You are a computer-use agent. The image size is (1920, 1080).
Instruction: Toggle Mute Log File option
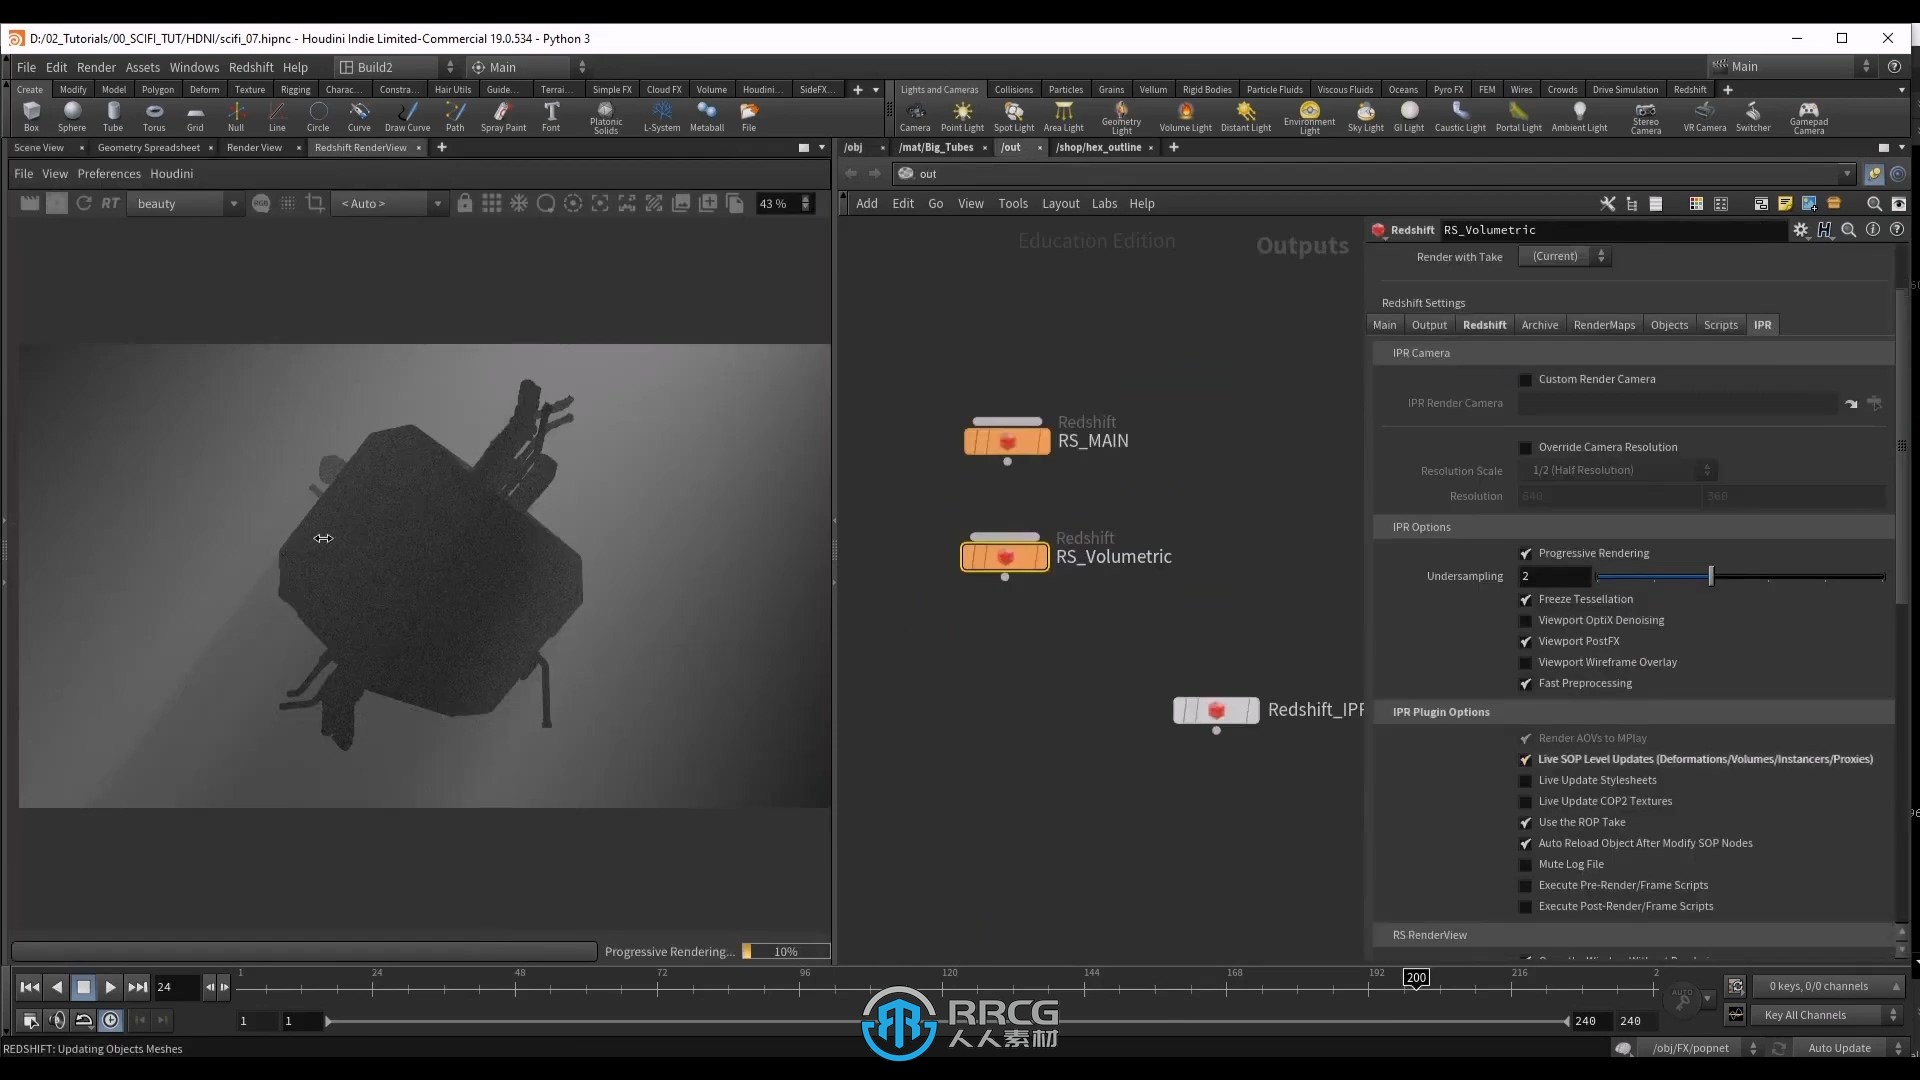[x=1527, y=864]
